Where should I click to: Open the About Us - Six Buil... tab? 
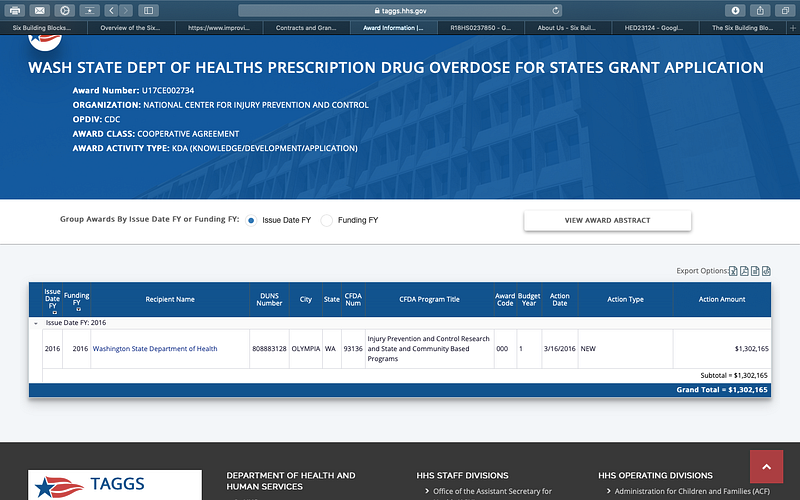[x=568, y=28]
